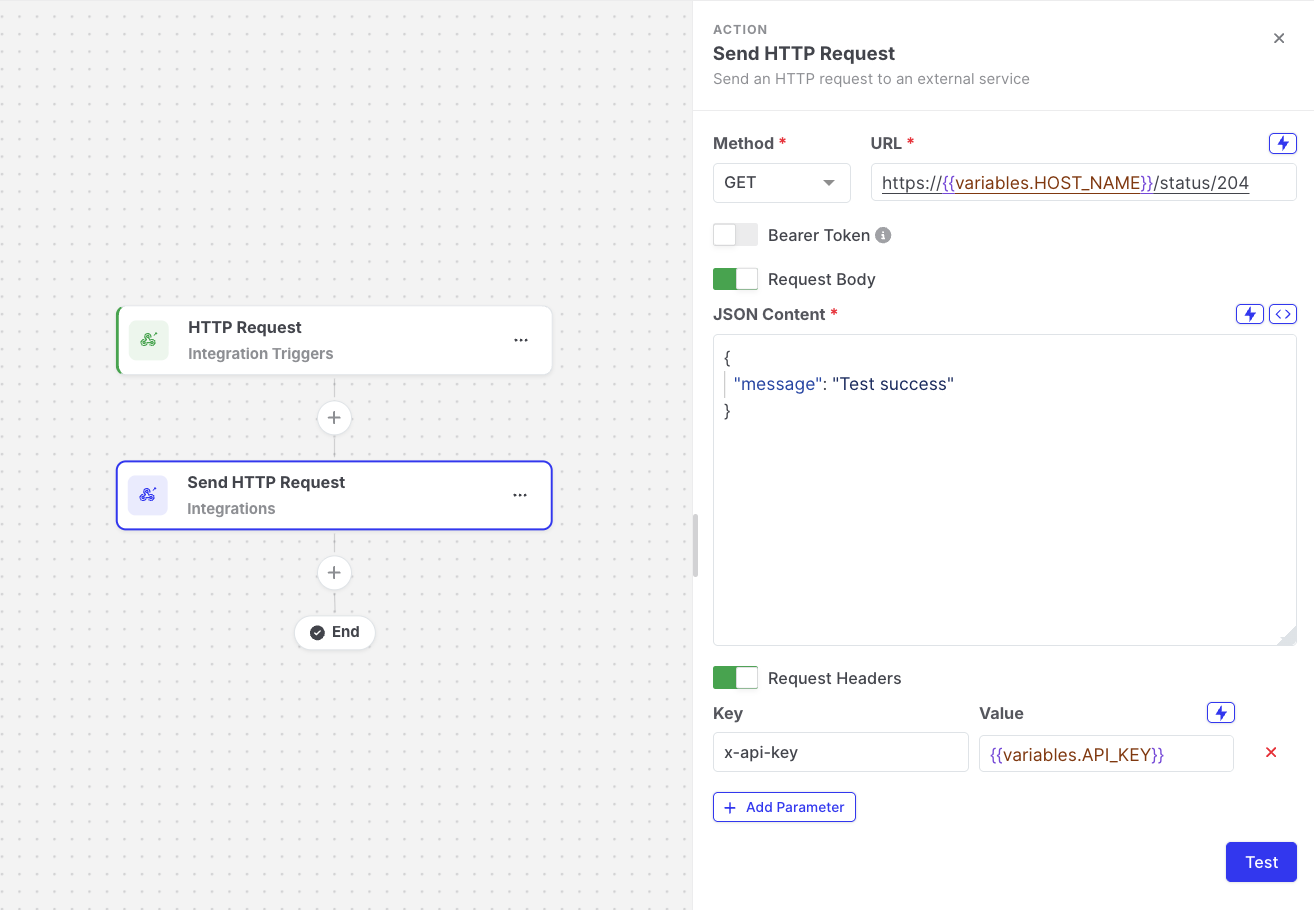Viewport: 1314px width, 910px height.
Task: Enable the Bearer Token toggle
Action: (x=735, y=235)
